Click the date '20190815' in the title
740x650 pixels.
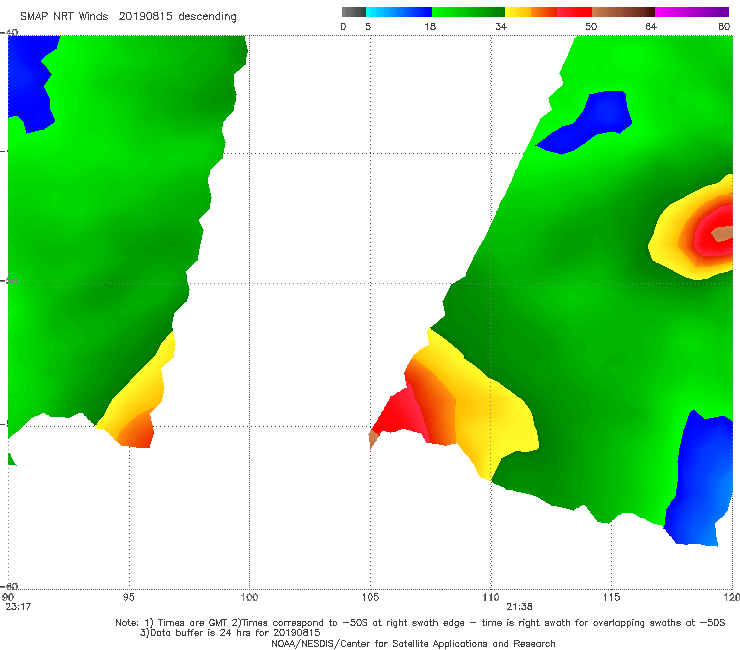click(x=145, y=16)
